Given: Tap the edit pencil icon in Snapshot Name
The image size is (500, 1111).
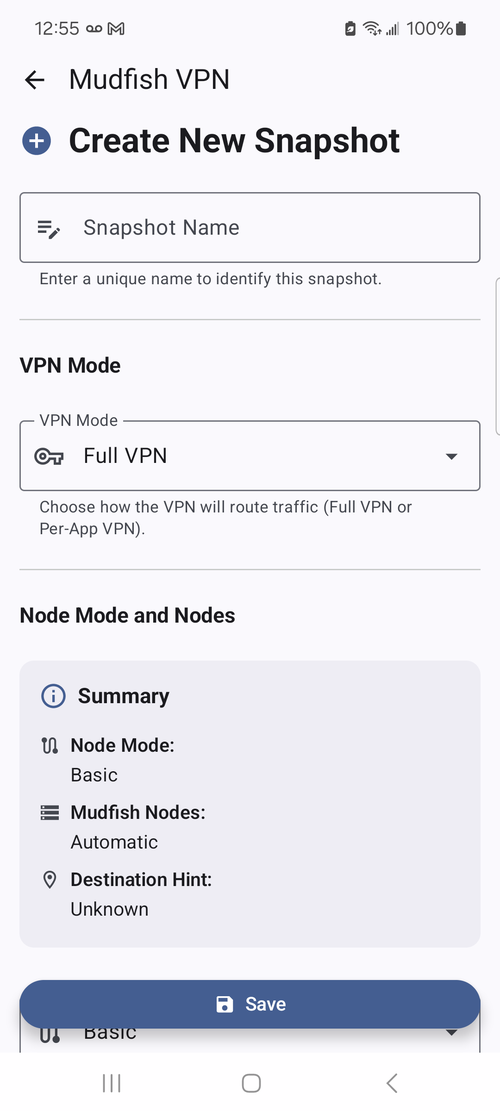Looking at the screenshot, I should (49, 228).
